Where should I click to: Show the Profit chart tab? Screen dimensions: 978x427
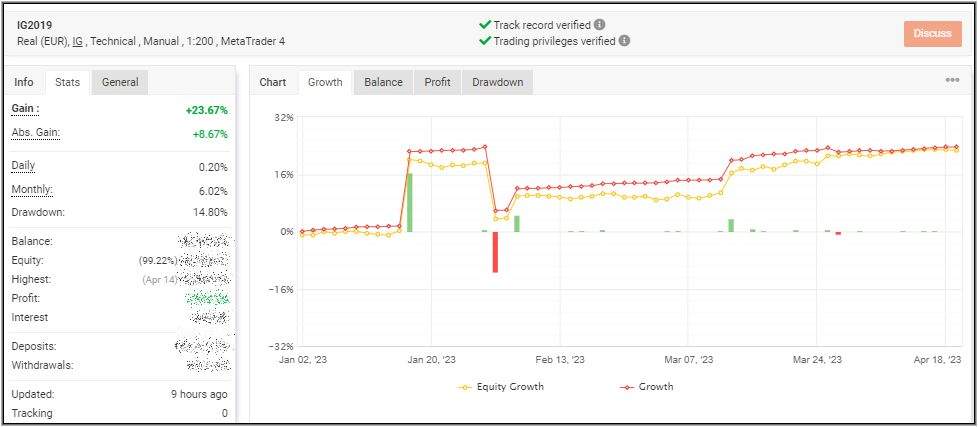(437, 82)
